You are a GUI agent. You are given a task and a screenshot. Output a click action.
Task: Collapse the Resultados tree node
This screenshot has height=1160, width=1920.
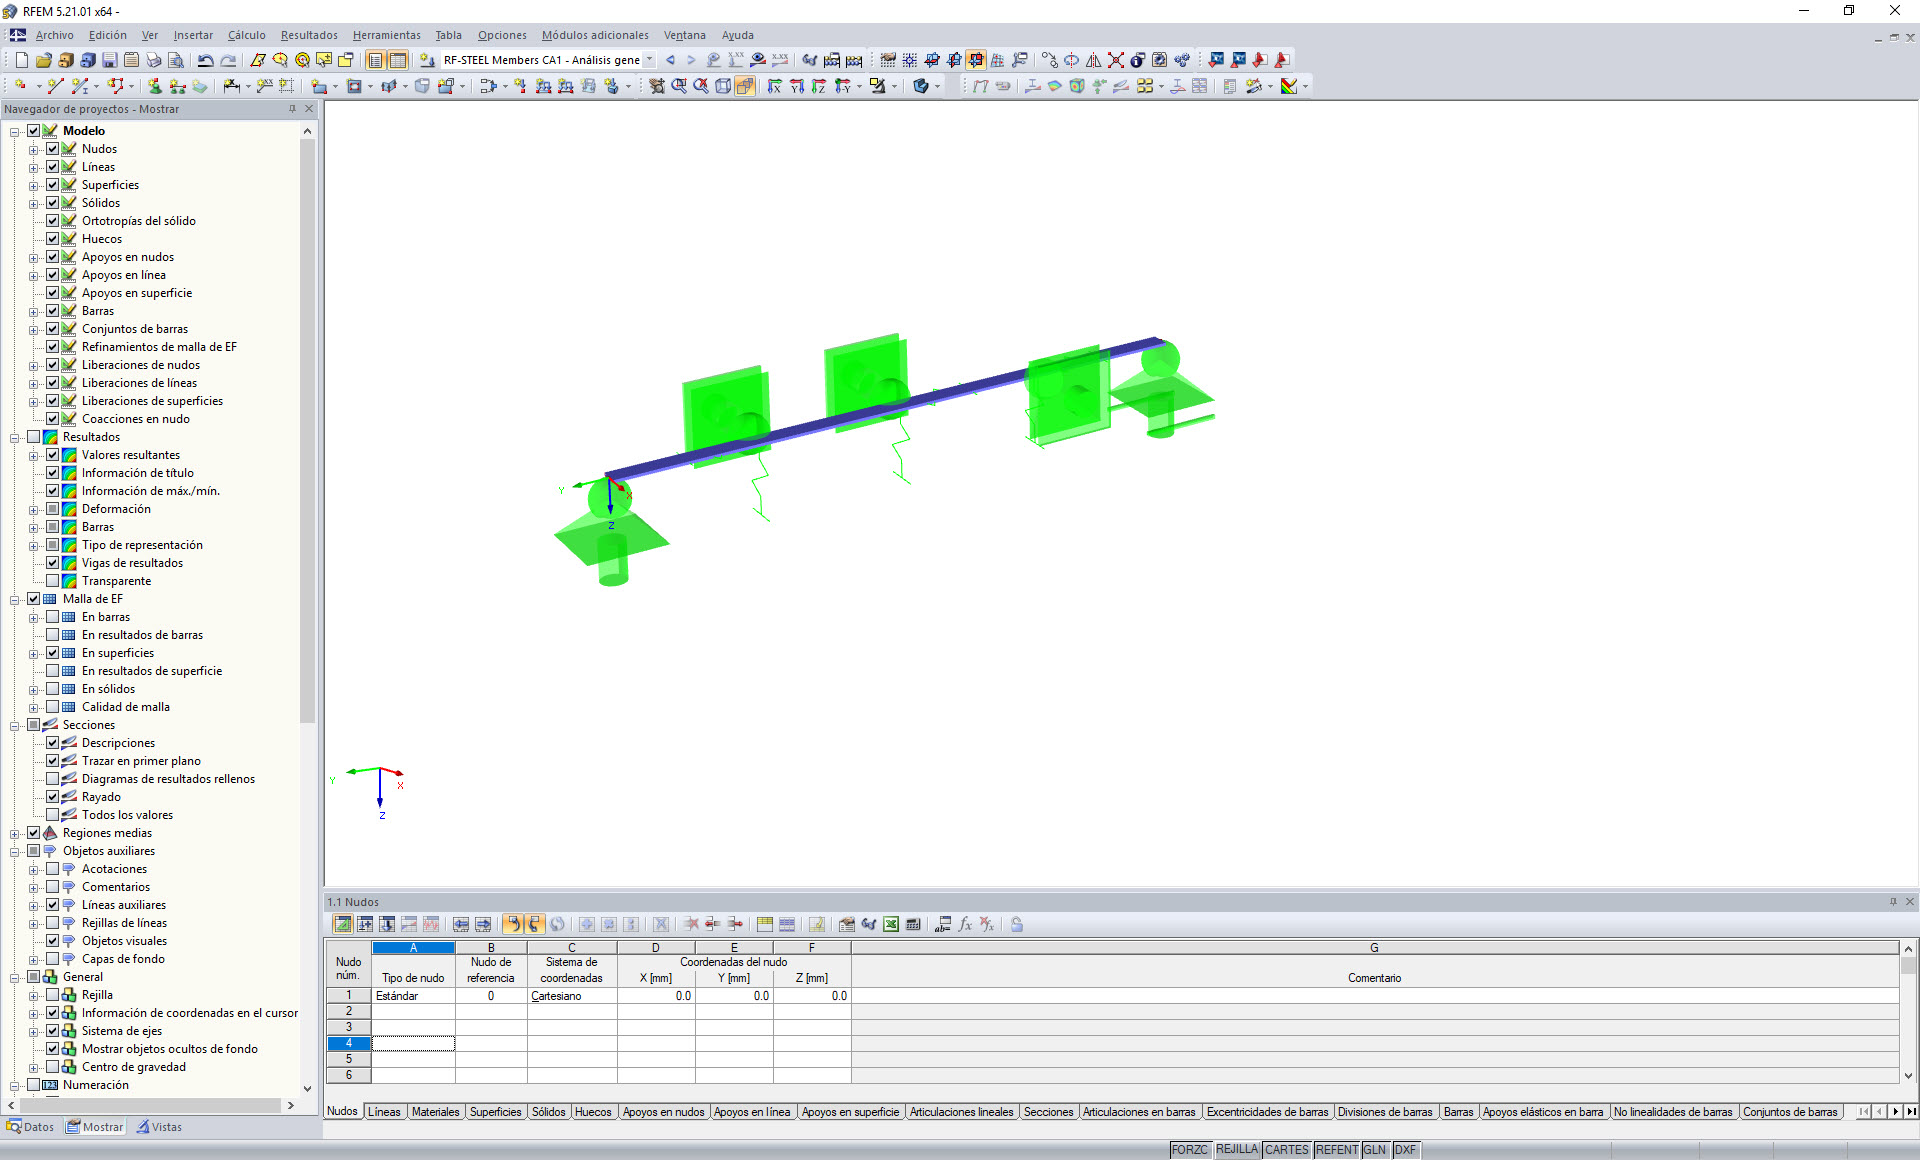15,437
